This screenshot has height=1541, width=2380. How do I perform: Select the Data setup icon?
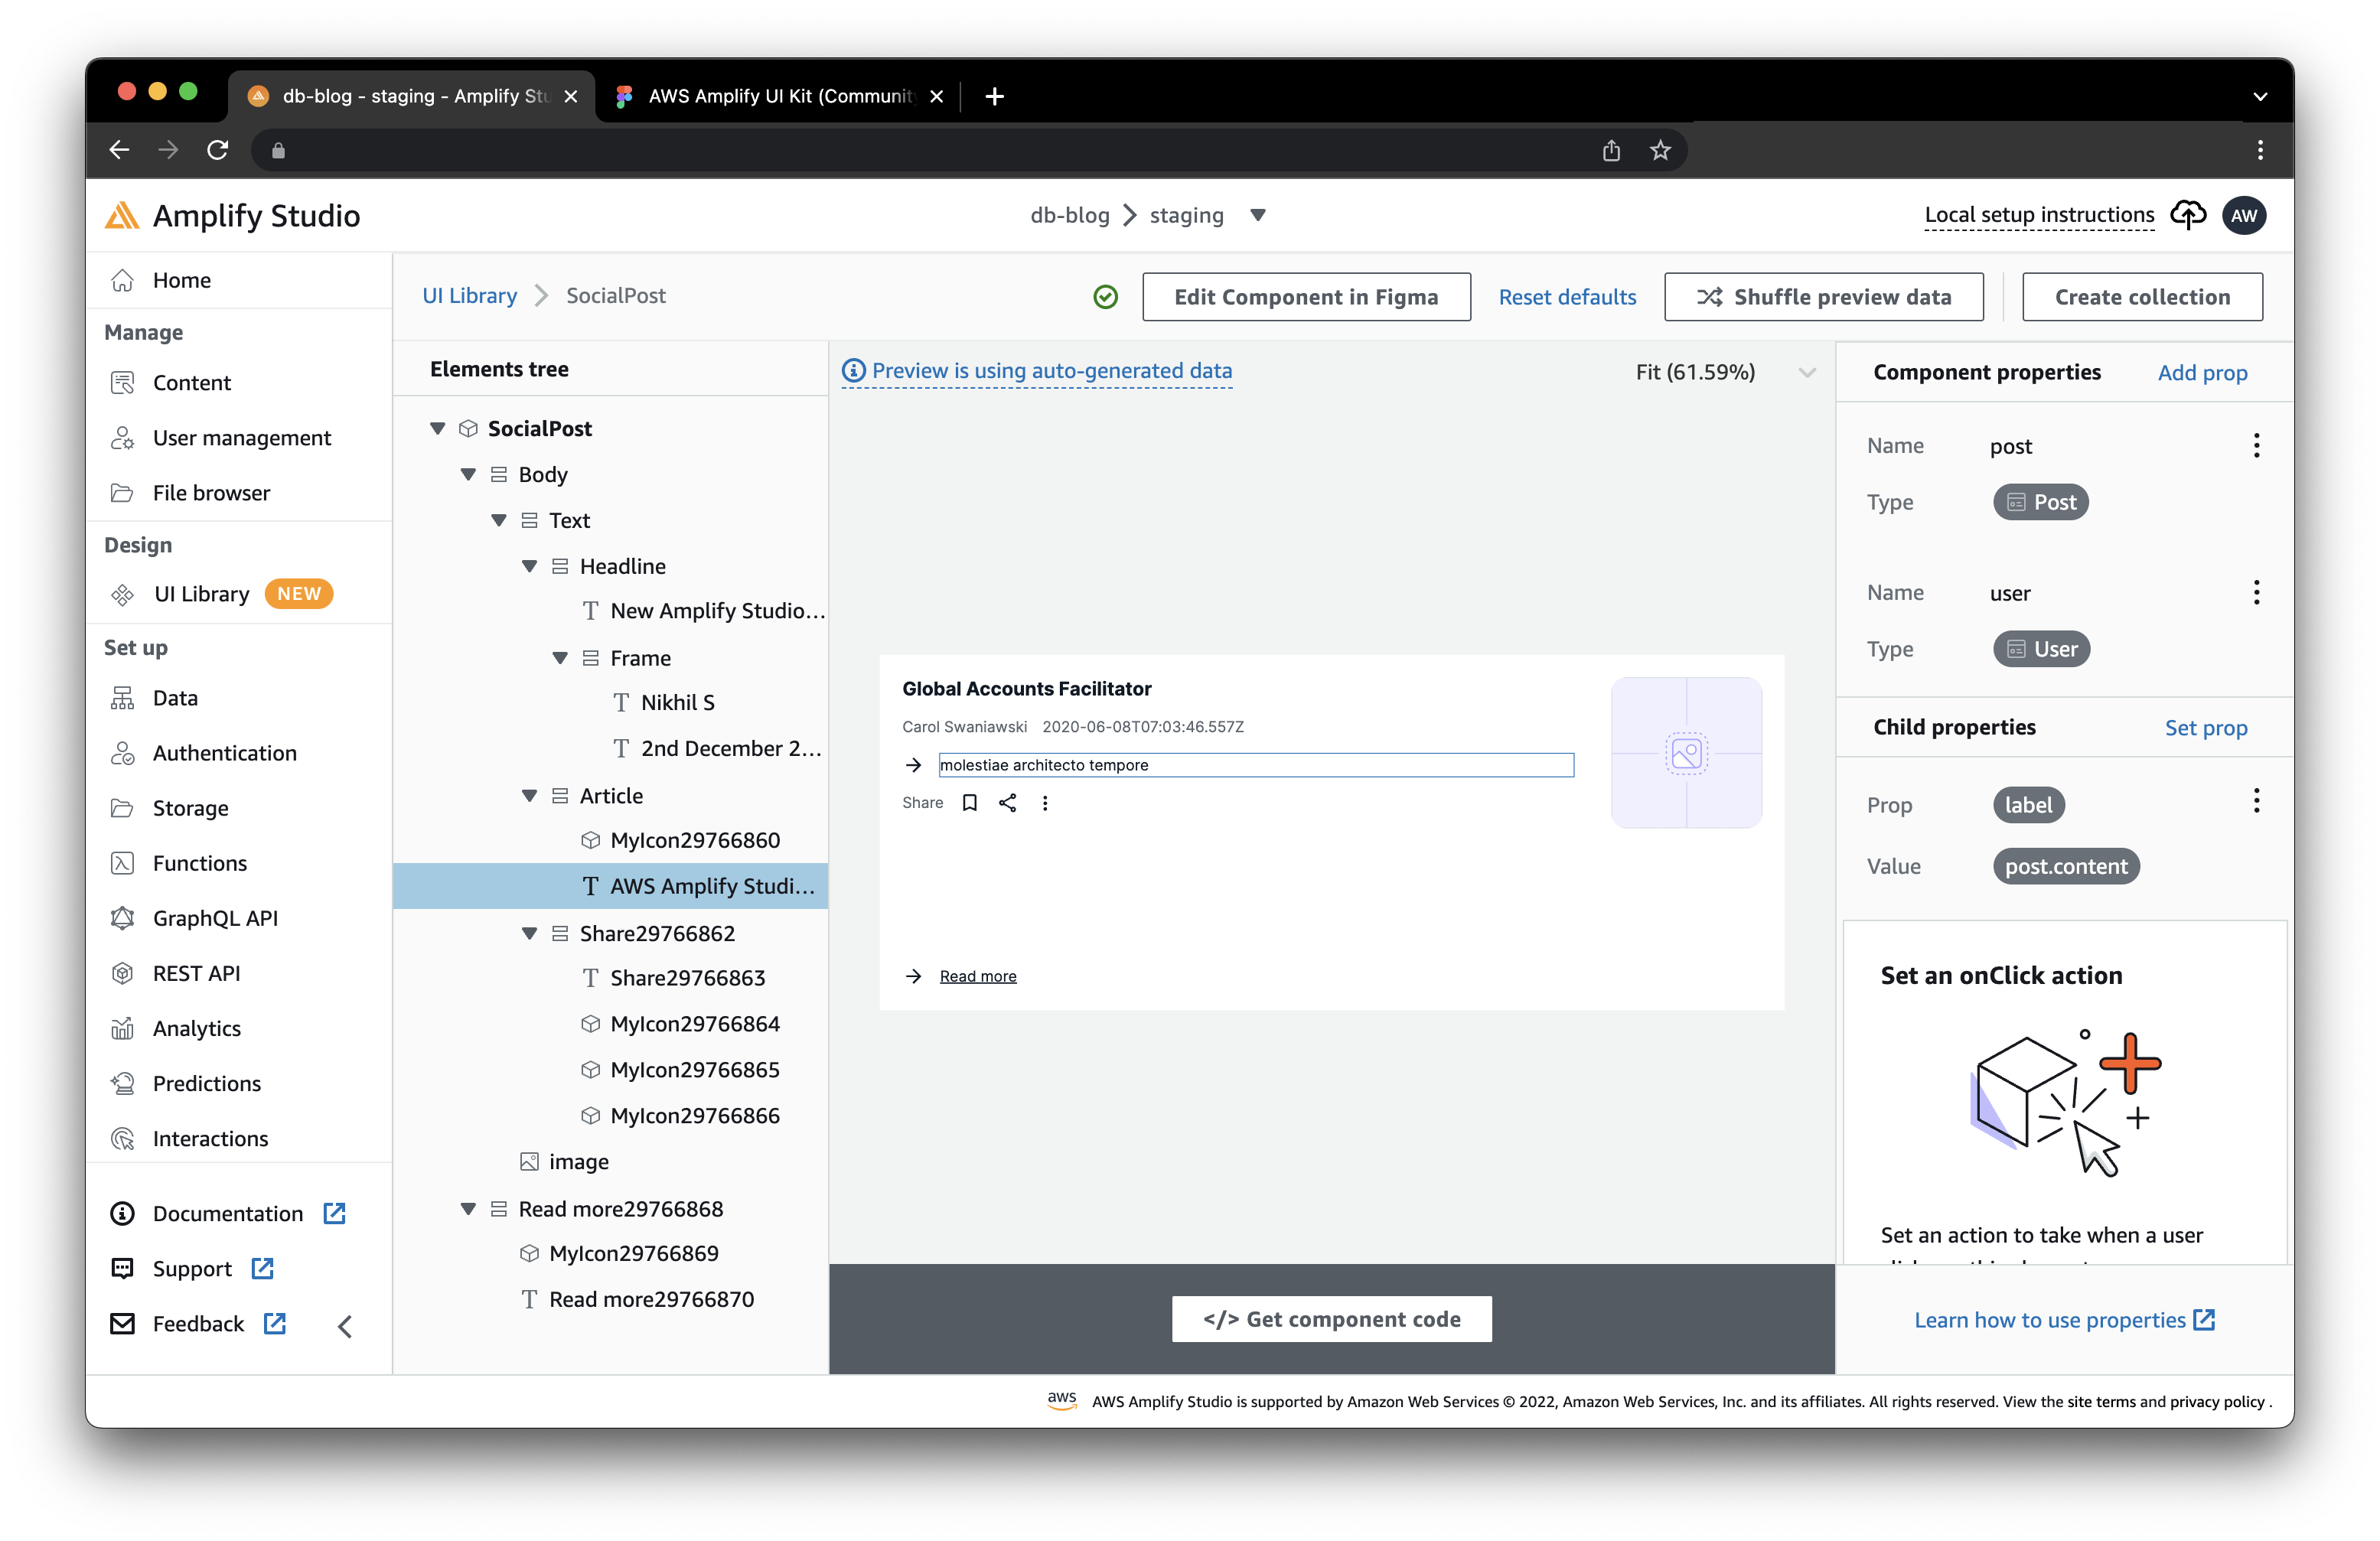click(x=122, y=697)
